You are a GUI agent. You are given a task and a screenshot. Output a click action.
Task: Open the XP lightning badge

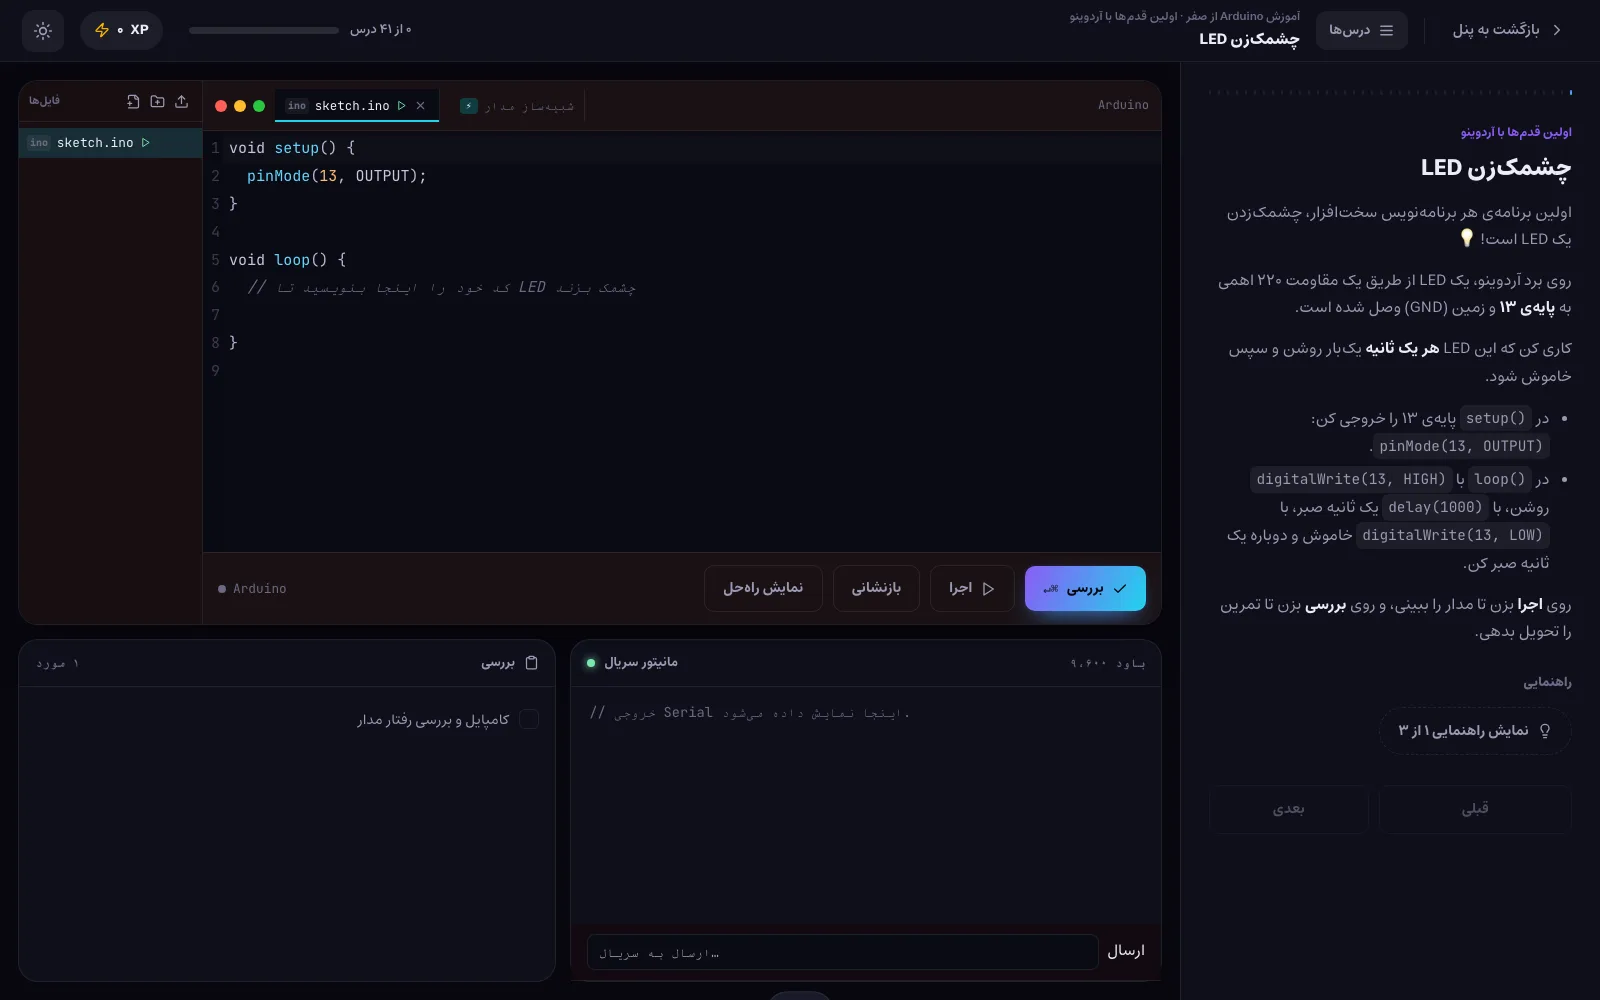(121, 31)
